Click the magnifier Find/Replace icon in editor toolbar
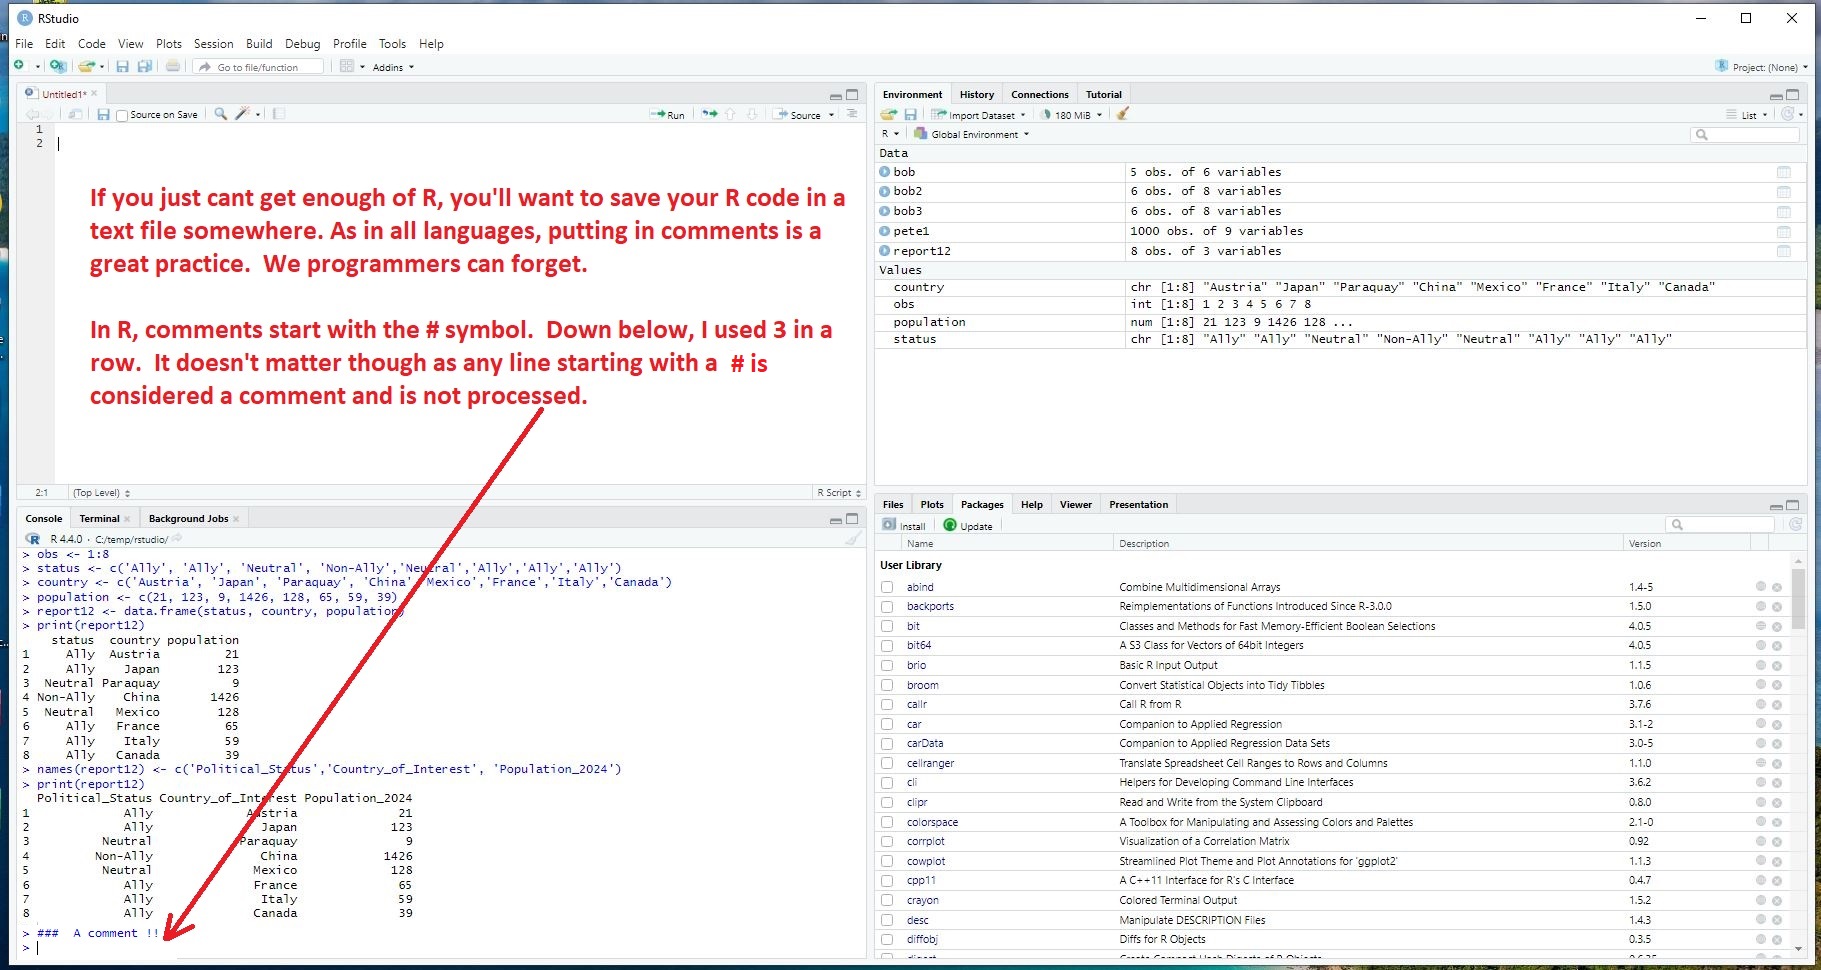Image resolution: width=1821 pixels, height=970 pixels. 221,114
